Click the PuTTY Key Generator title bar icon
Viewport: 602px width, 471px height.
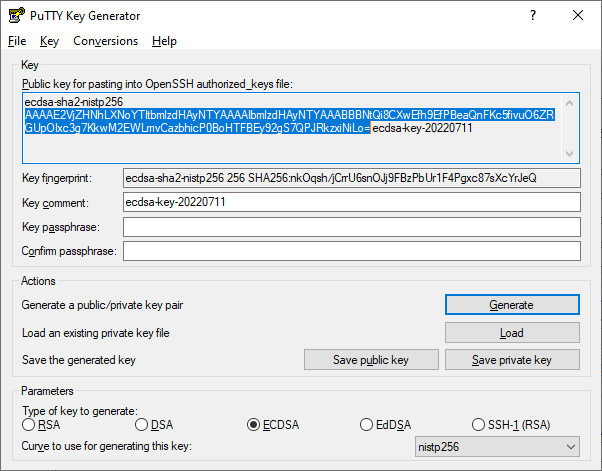click(x=14, y=16)
